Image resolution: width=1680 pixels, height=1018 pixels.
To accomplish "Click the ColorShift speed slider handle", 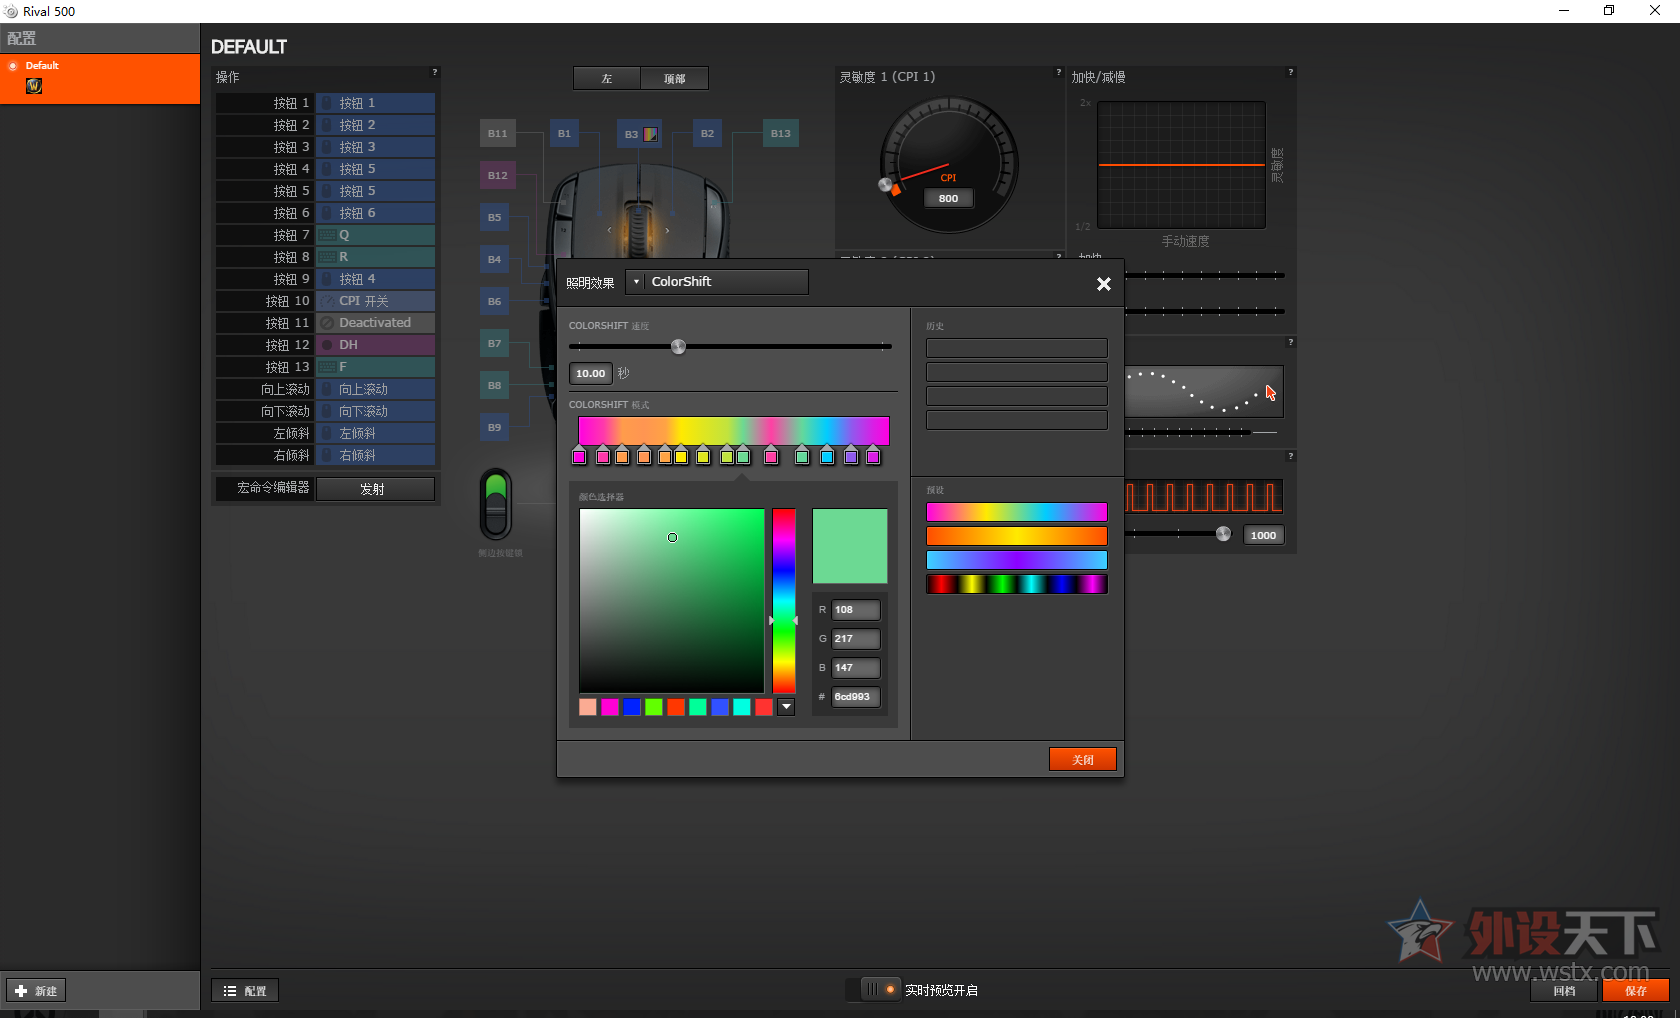I will (678, 347).
